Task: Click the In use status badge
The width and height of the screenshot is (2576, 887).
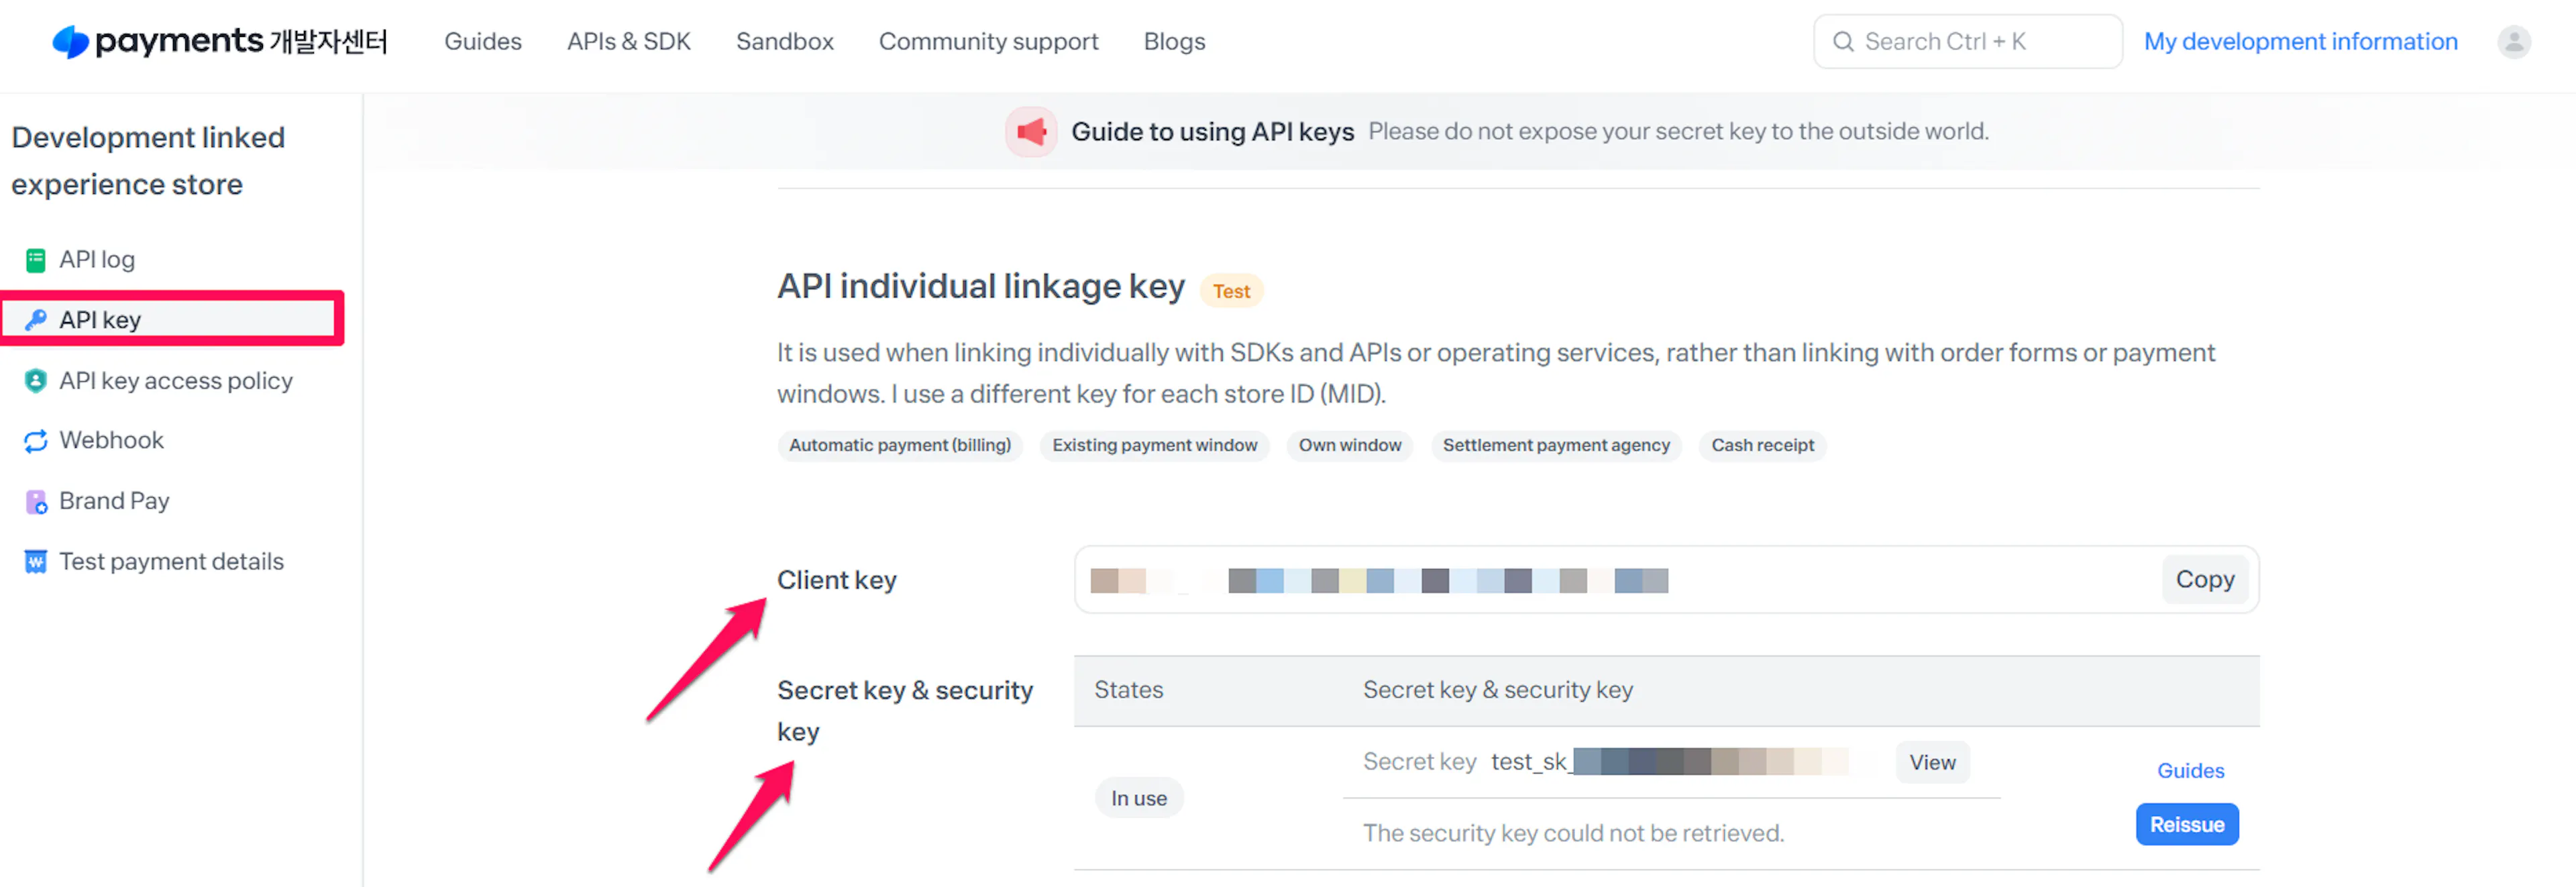Action: [1139, 799]
